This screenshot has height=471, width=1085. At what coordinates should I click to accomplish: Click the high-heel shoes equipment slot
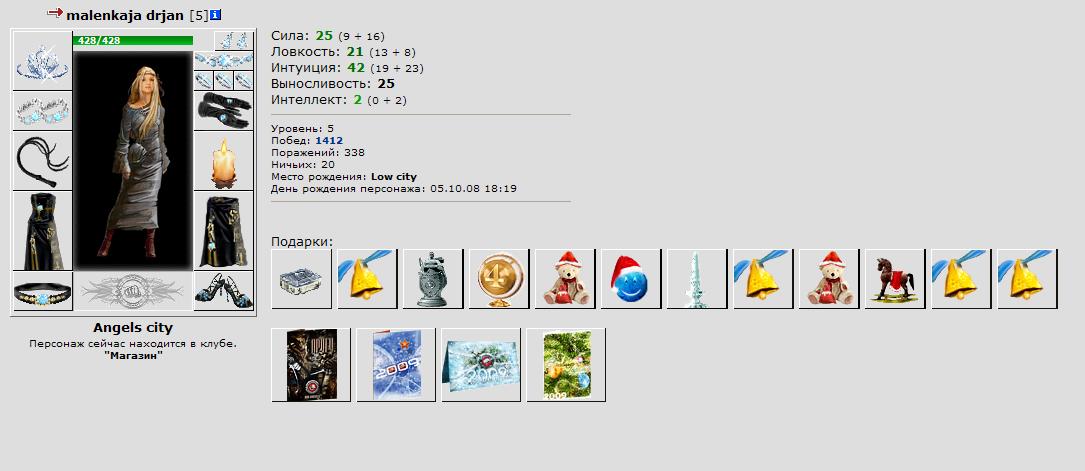tap(224, 290)
